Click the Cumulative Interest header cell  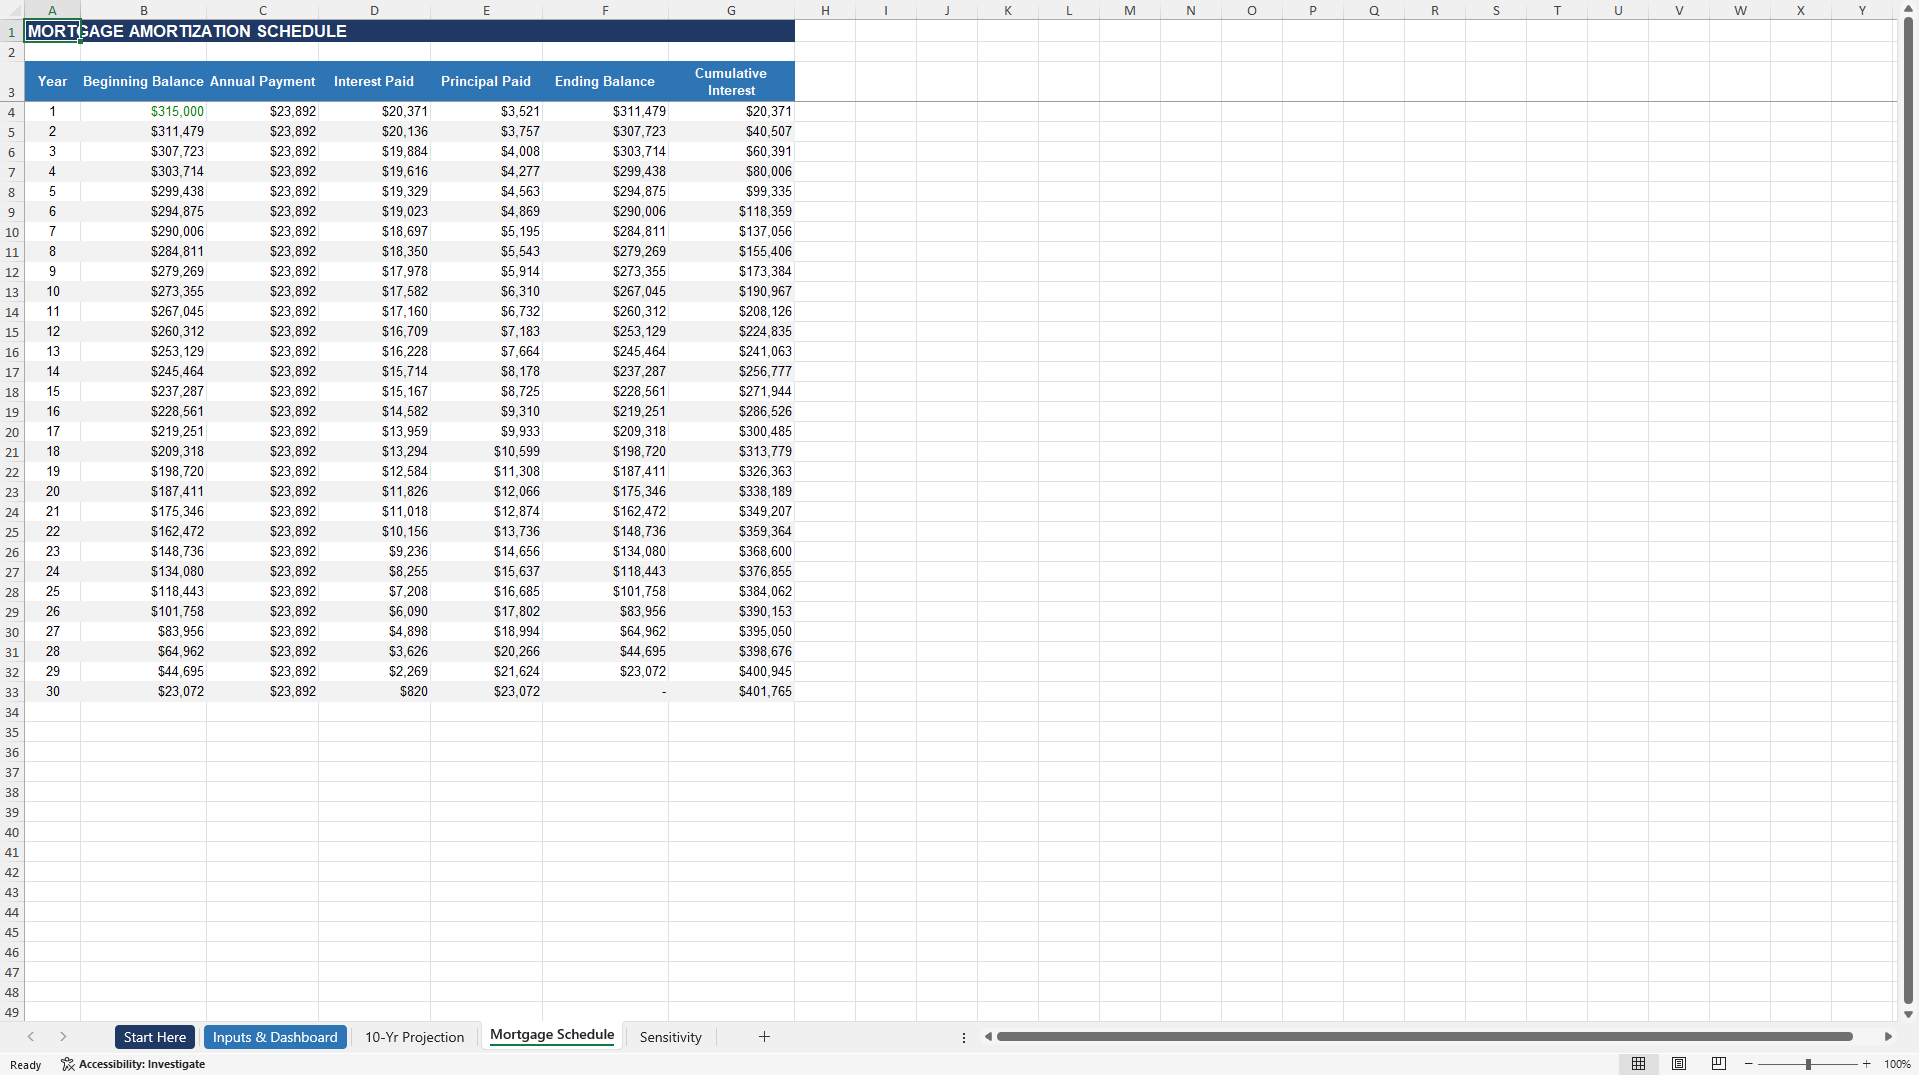[731, 81]
